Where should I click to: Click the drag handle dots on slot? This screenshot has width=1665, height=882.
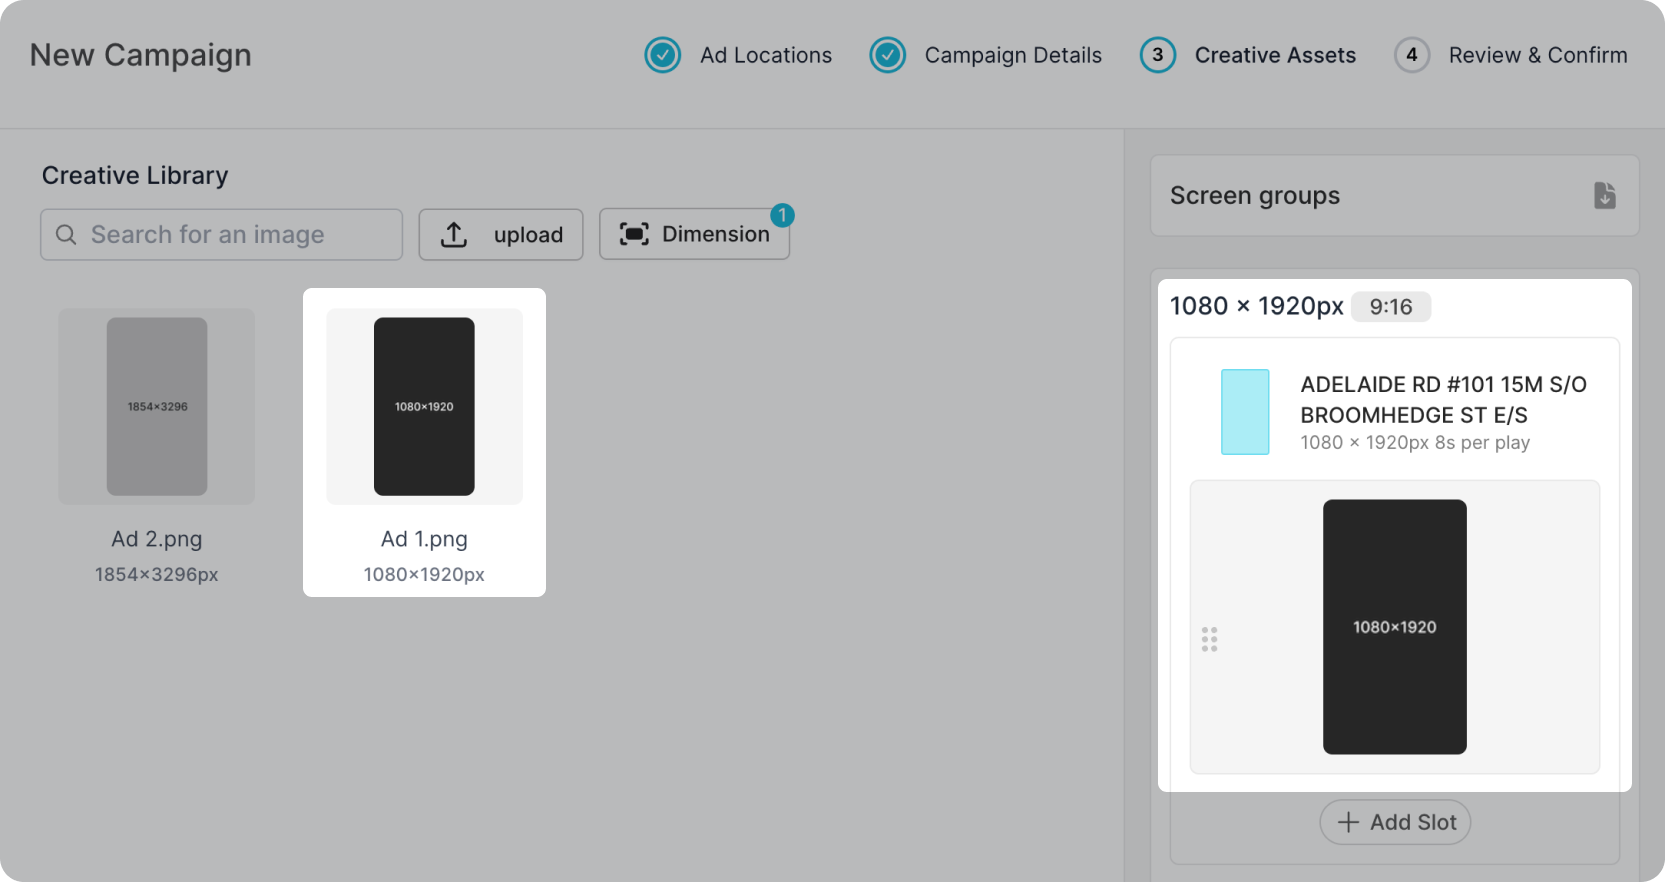click(x=1209, y=639)
